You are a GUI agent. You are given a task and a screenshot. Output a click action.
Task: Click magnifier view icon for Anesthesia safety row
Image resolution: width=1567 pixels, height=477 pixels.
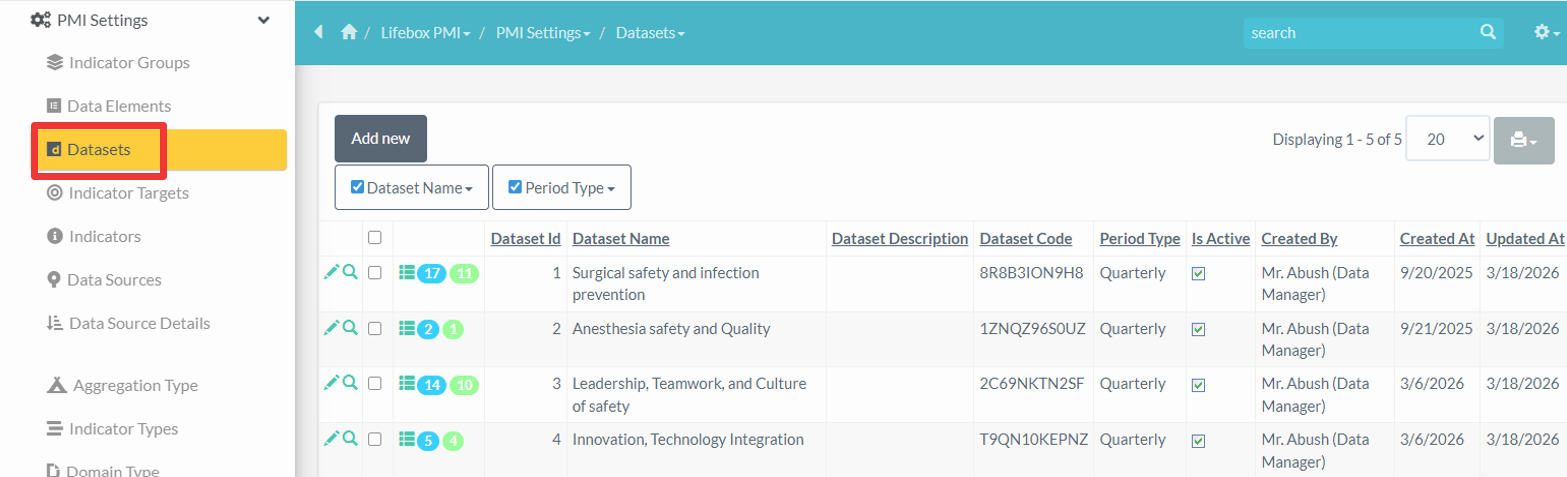(350, 327)
